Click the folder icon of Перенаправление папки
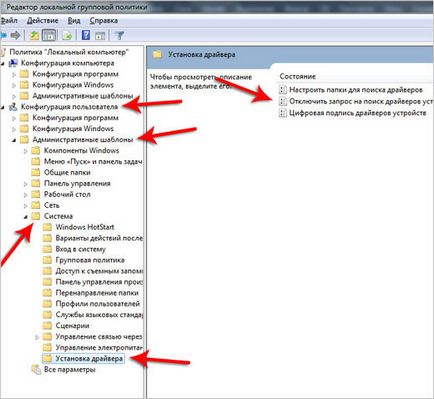The width and height of the screenshot is (434, 399). [48, 293]
